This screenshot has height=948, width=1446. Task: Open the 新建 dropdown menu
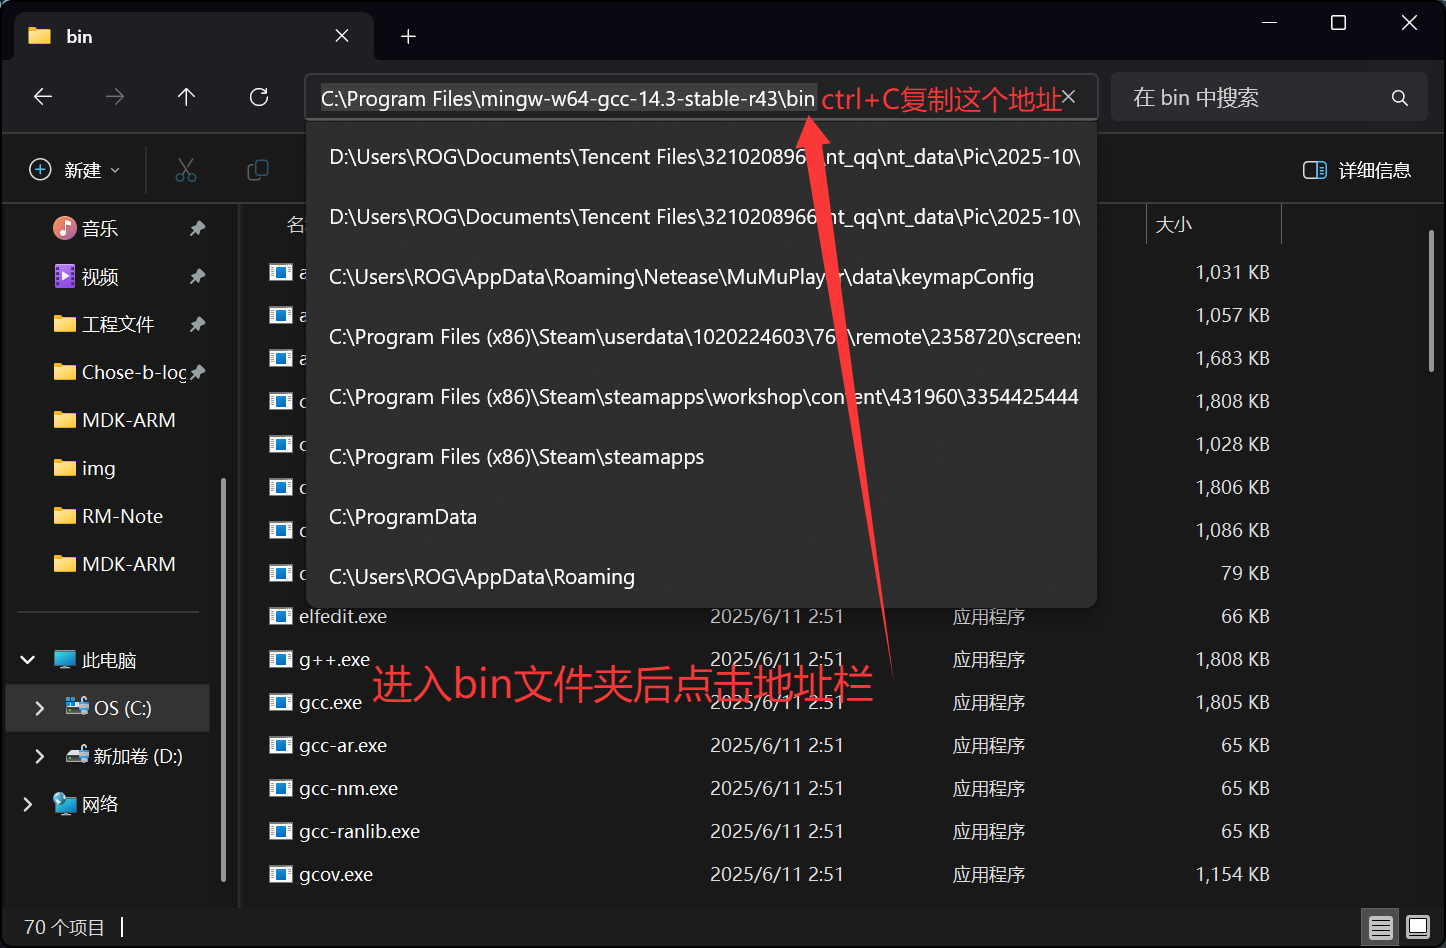[75, 170]
